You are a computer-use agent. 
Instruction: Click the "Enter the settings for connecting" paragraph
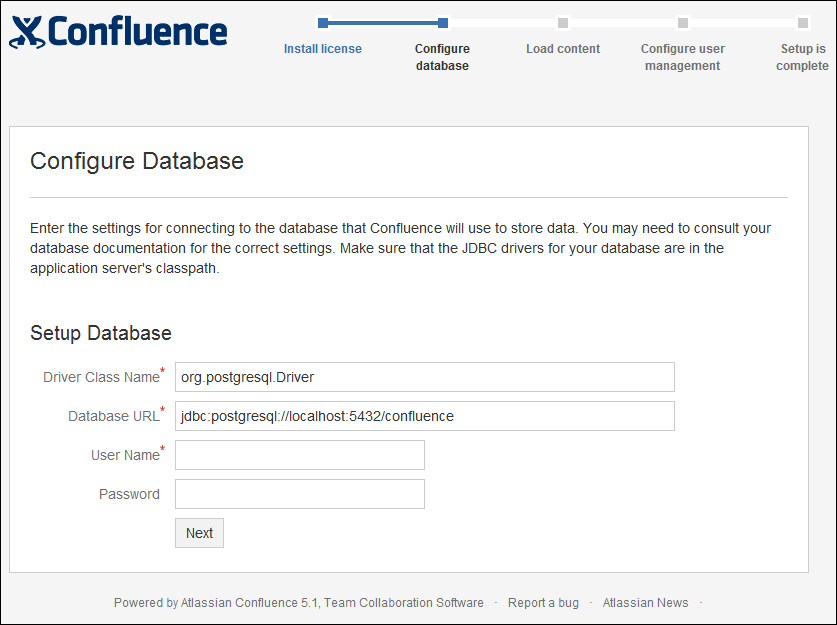pyautogui.click(x=400, y=248)
